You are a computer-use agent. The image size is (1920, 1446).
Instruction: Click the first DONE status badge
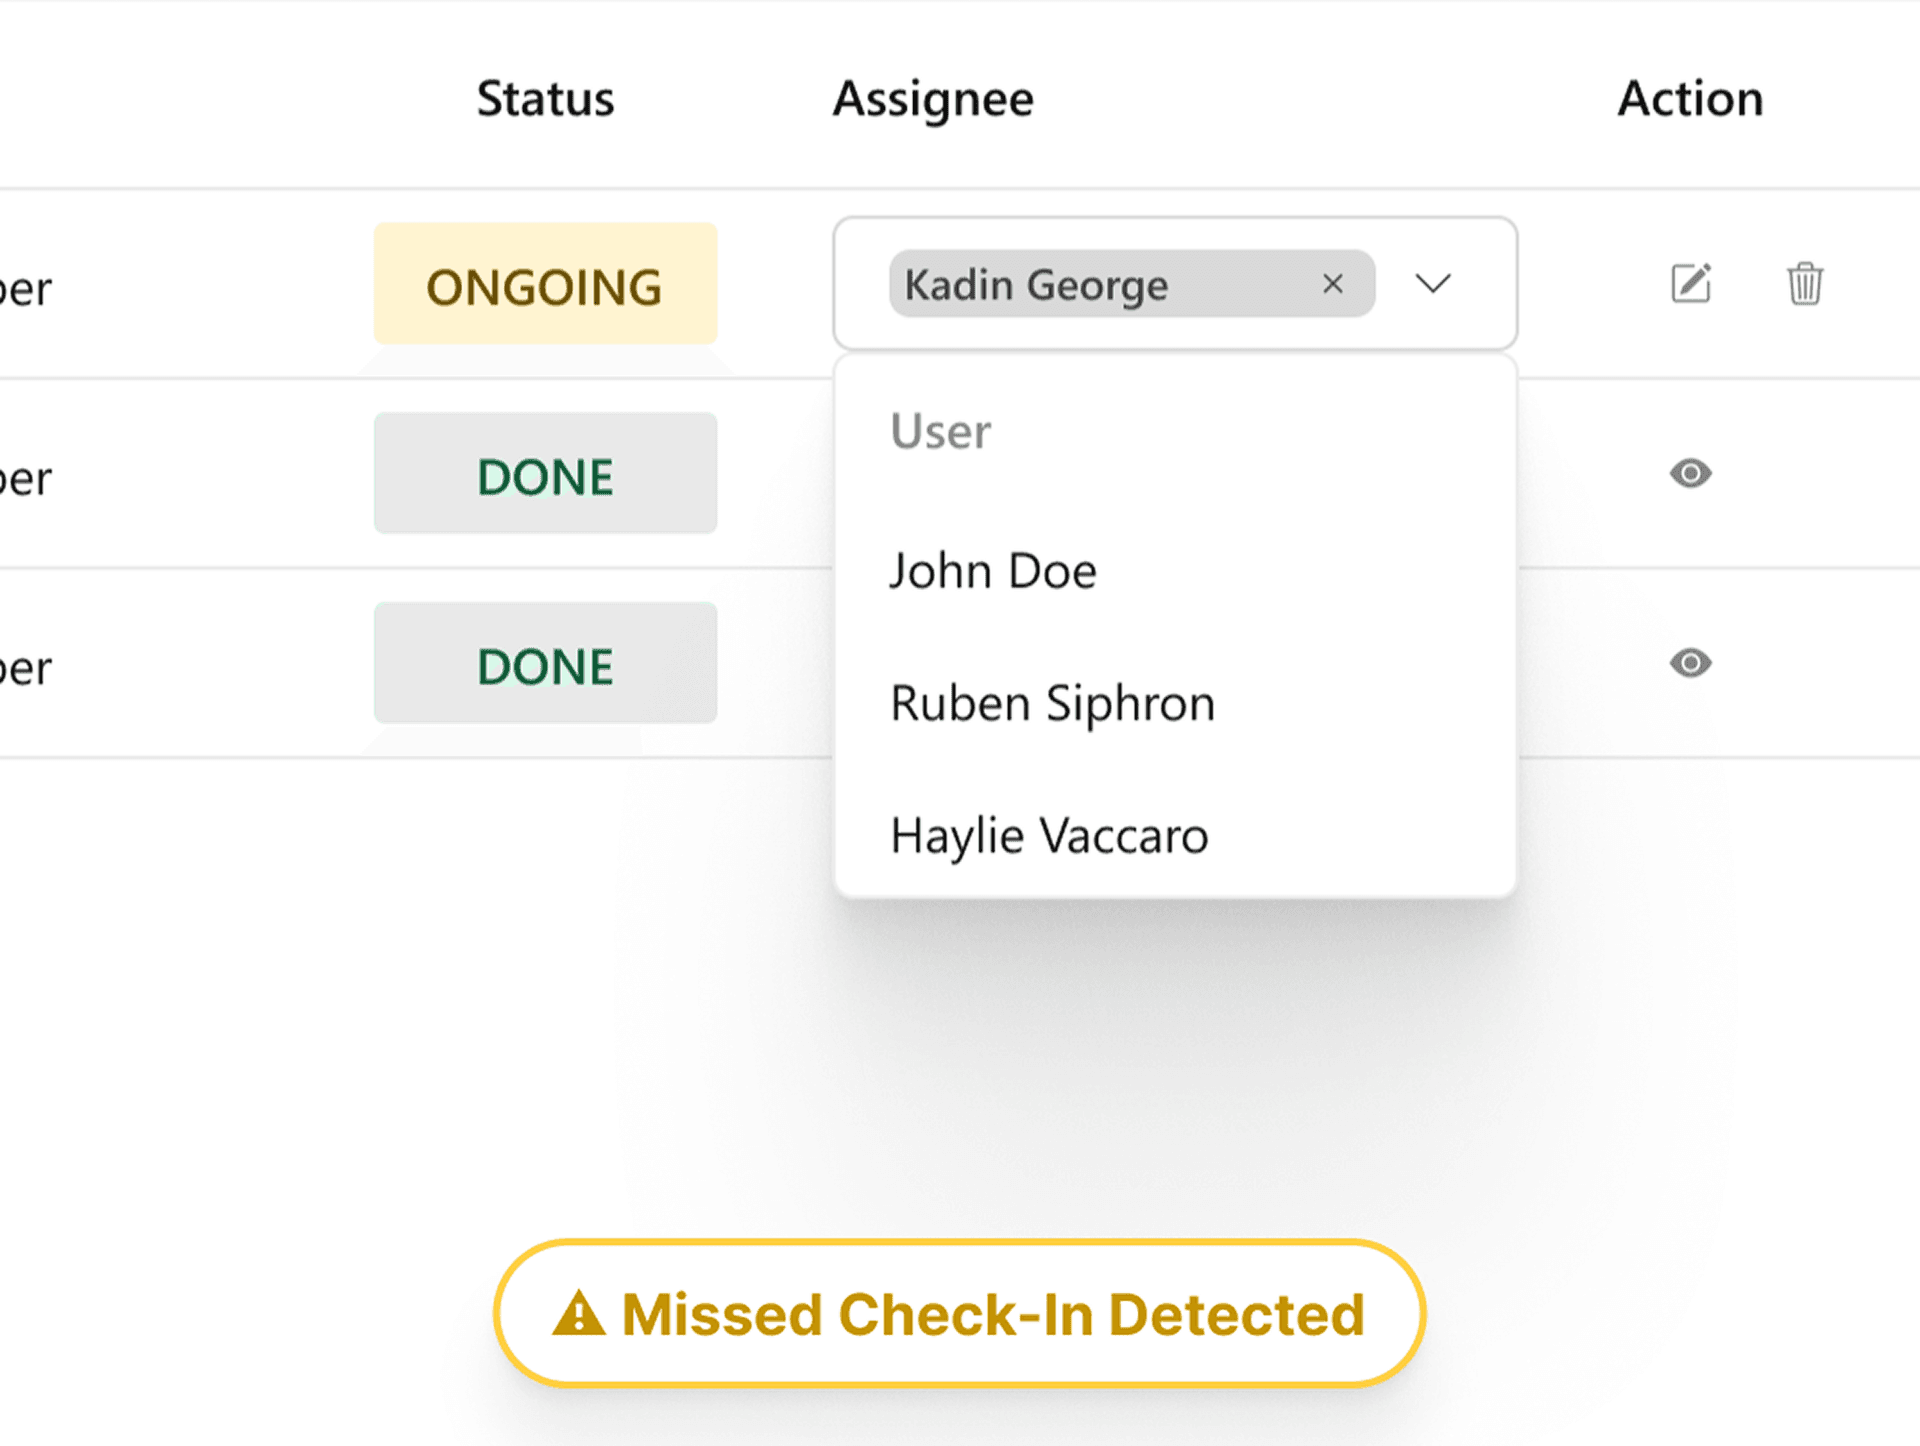tap(545, 474)
